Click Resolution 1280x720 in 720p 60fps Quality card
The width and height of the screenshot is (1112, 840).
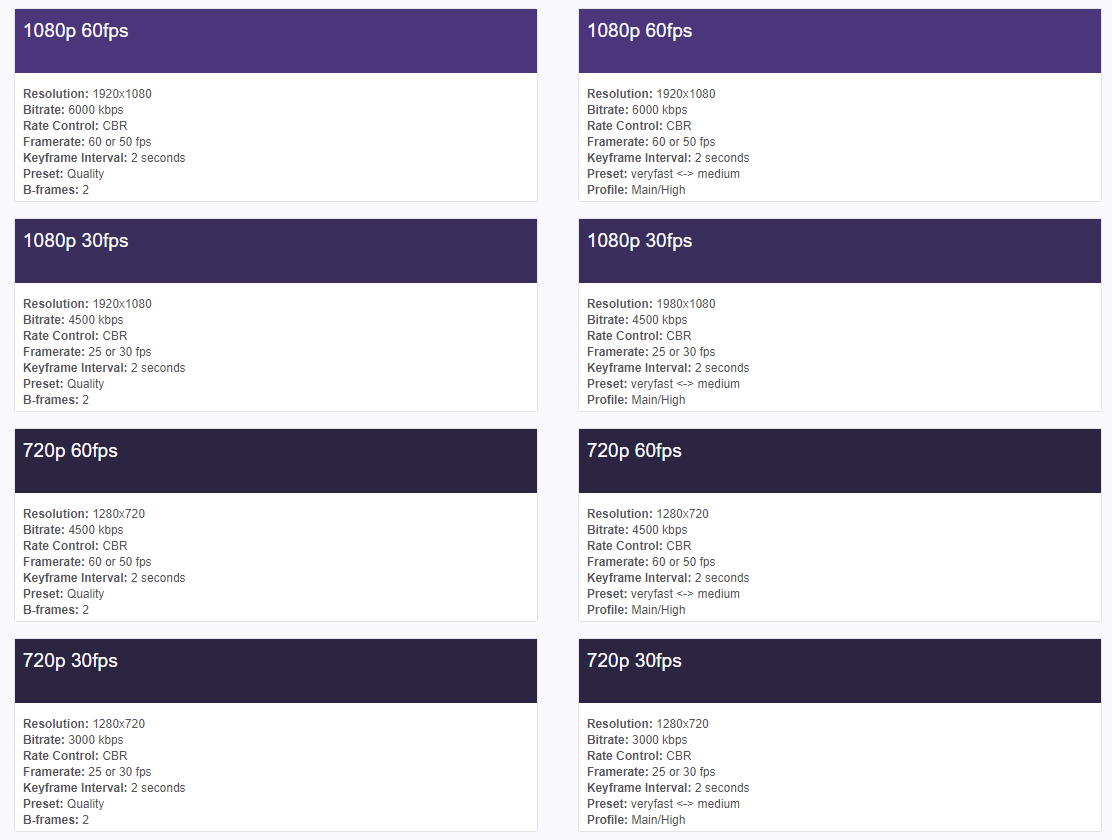coord(84,514)
